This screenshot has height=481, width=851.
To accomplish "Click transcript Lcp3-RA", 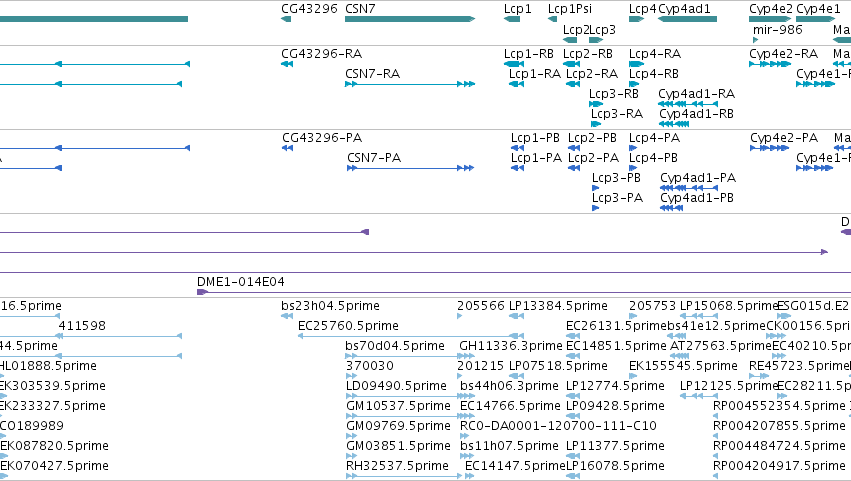I will (x=617, y=114).
